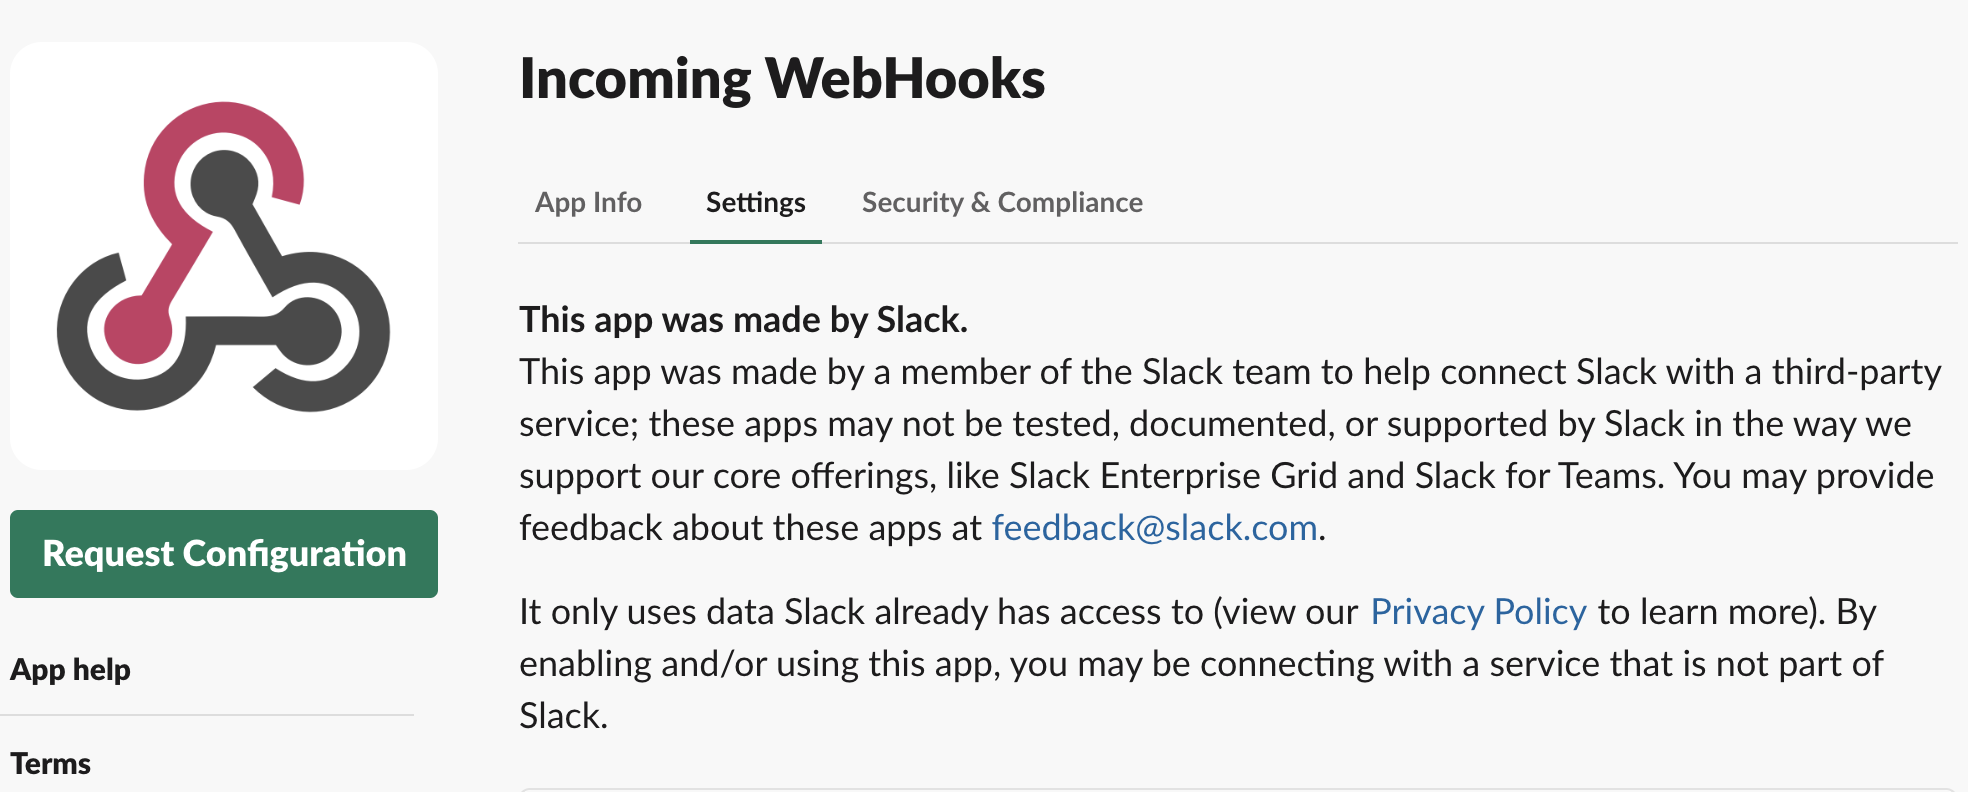Open the App help section

(x=70, y=669)
